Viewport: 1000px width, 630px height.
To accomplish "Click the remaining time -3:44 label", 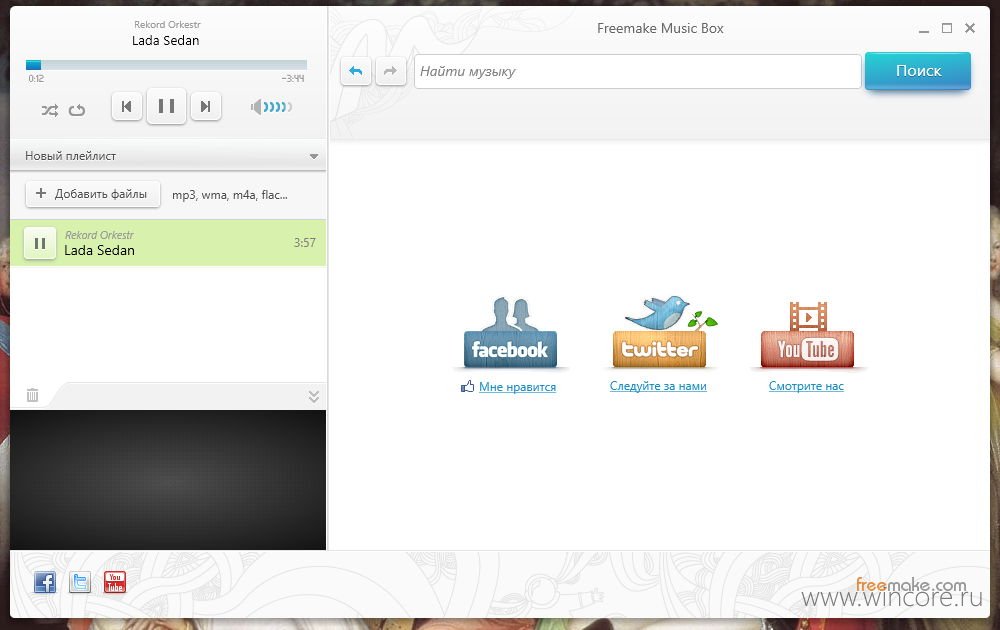I will (x=293, y=79).
